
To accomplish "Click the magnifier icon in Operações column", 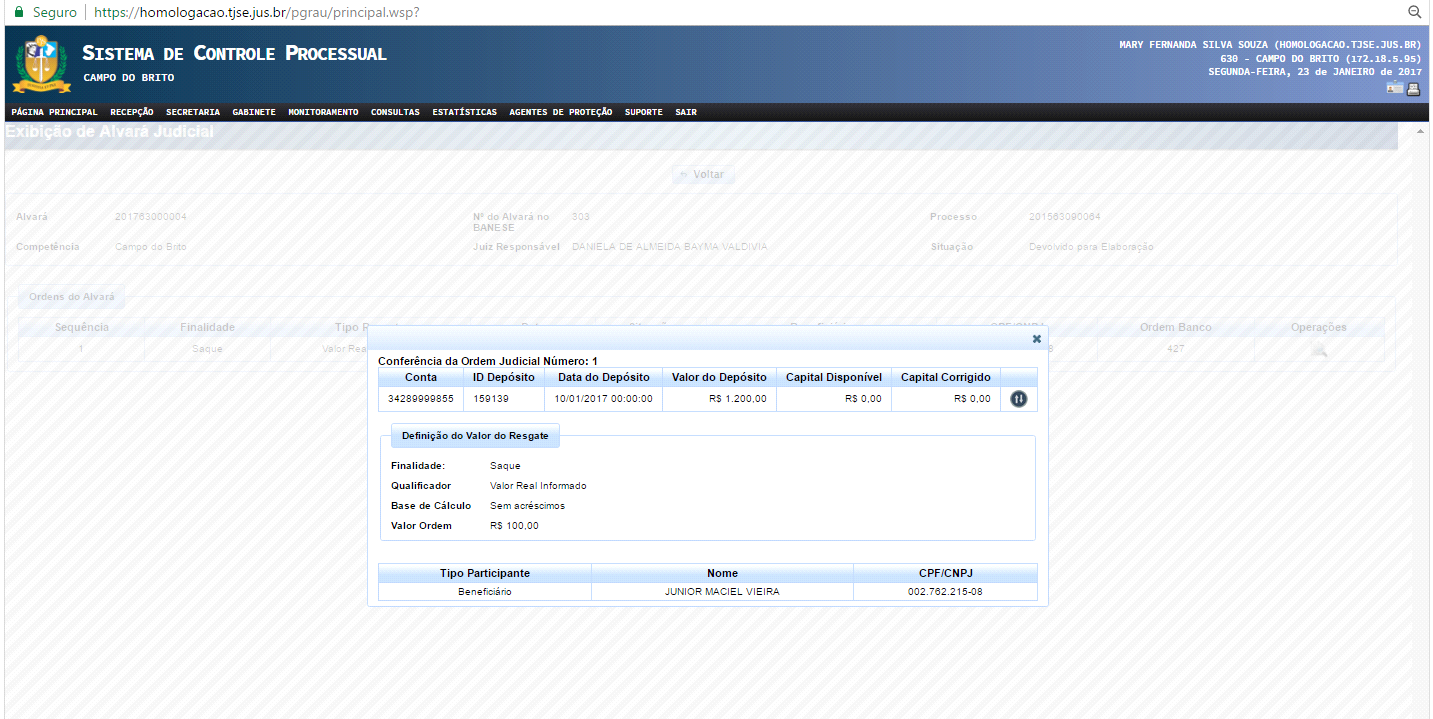I will pos(1319,349).
